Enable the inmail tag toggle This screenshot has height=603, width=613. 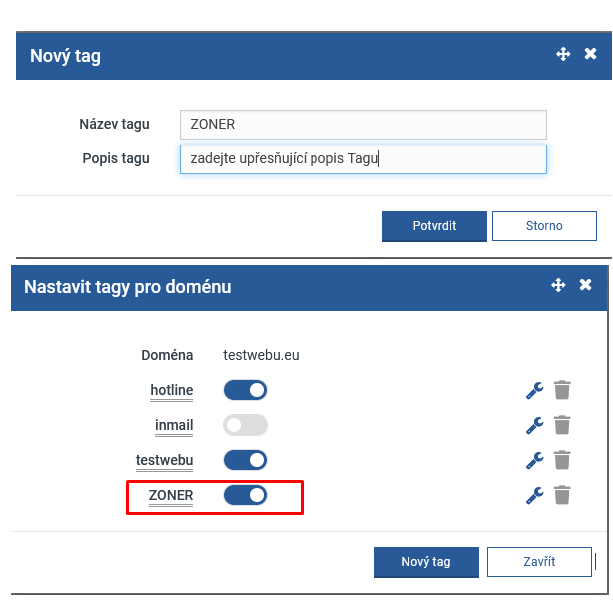coord(245,425)
